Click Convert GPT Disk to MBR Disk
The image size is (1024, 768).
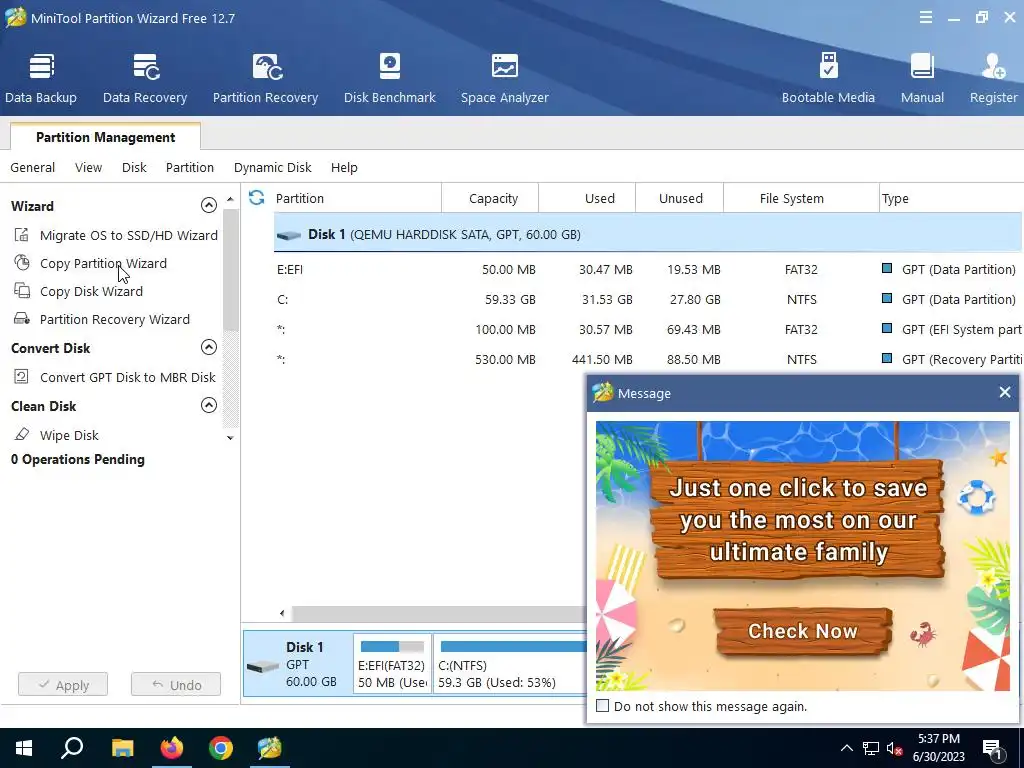pos(127,377)
